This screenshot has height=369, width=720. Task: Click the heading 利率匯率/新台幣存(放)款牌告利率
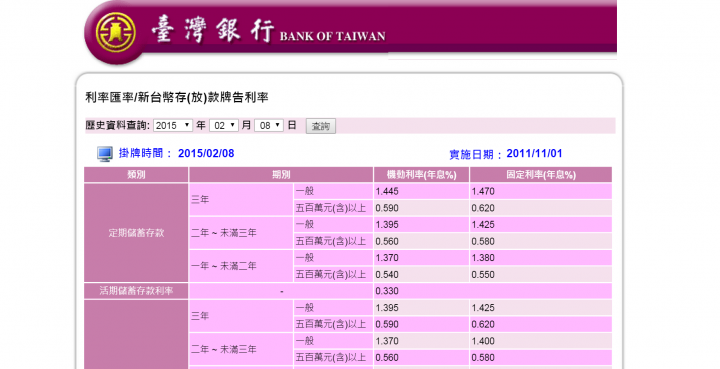pos(177,97)
